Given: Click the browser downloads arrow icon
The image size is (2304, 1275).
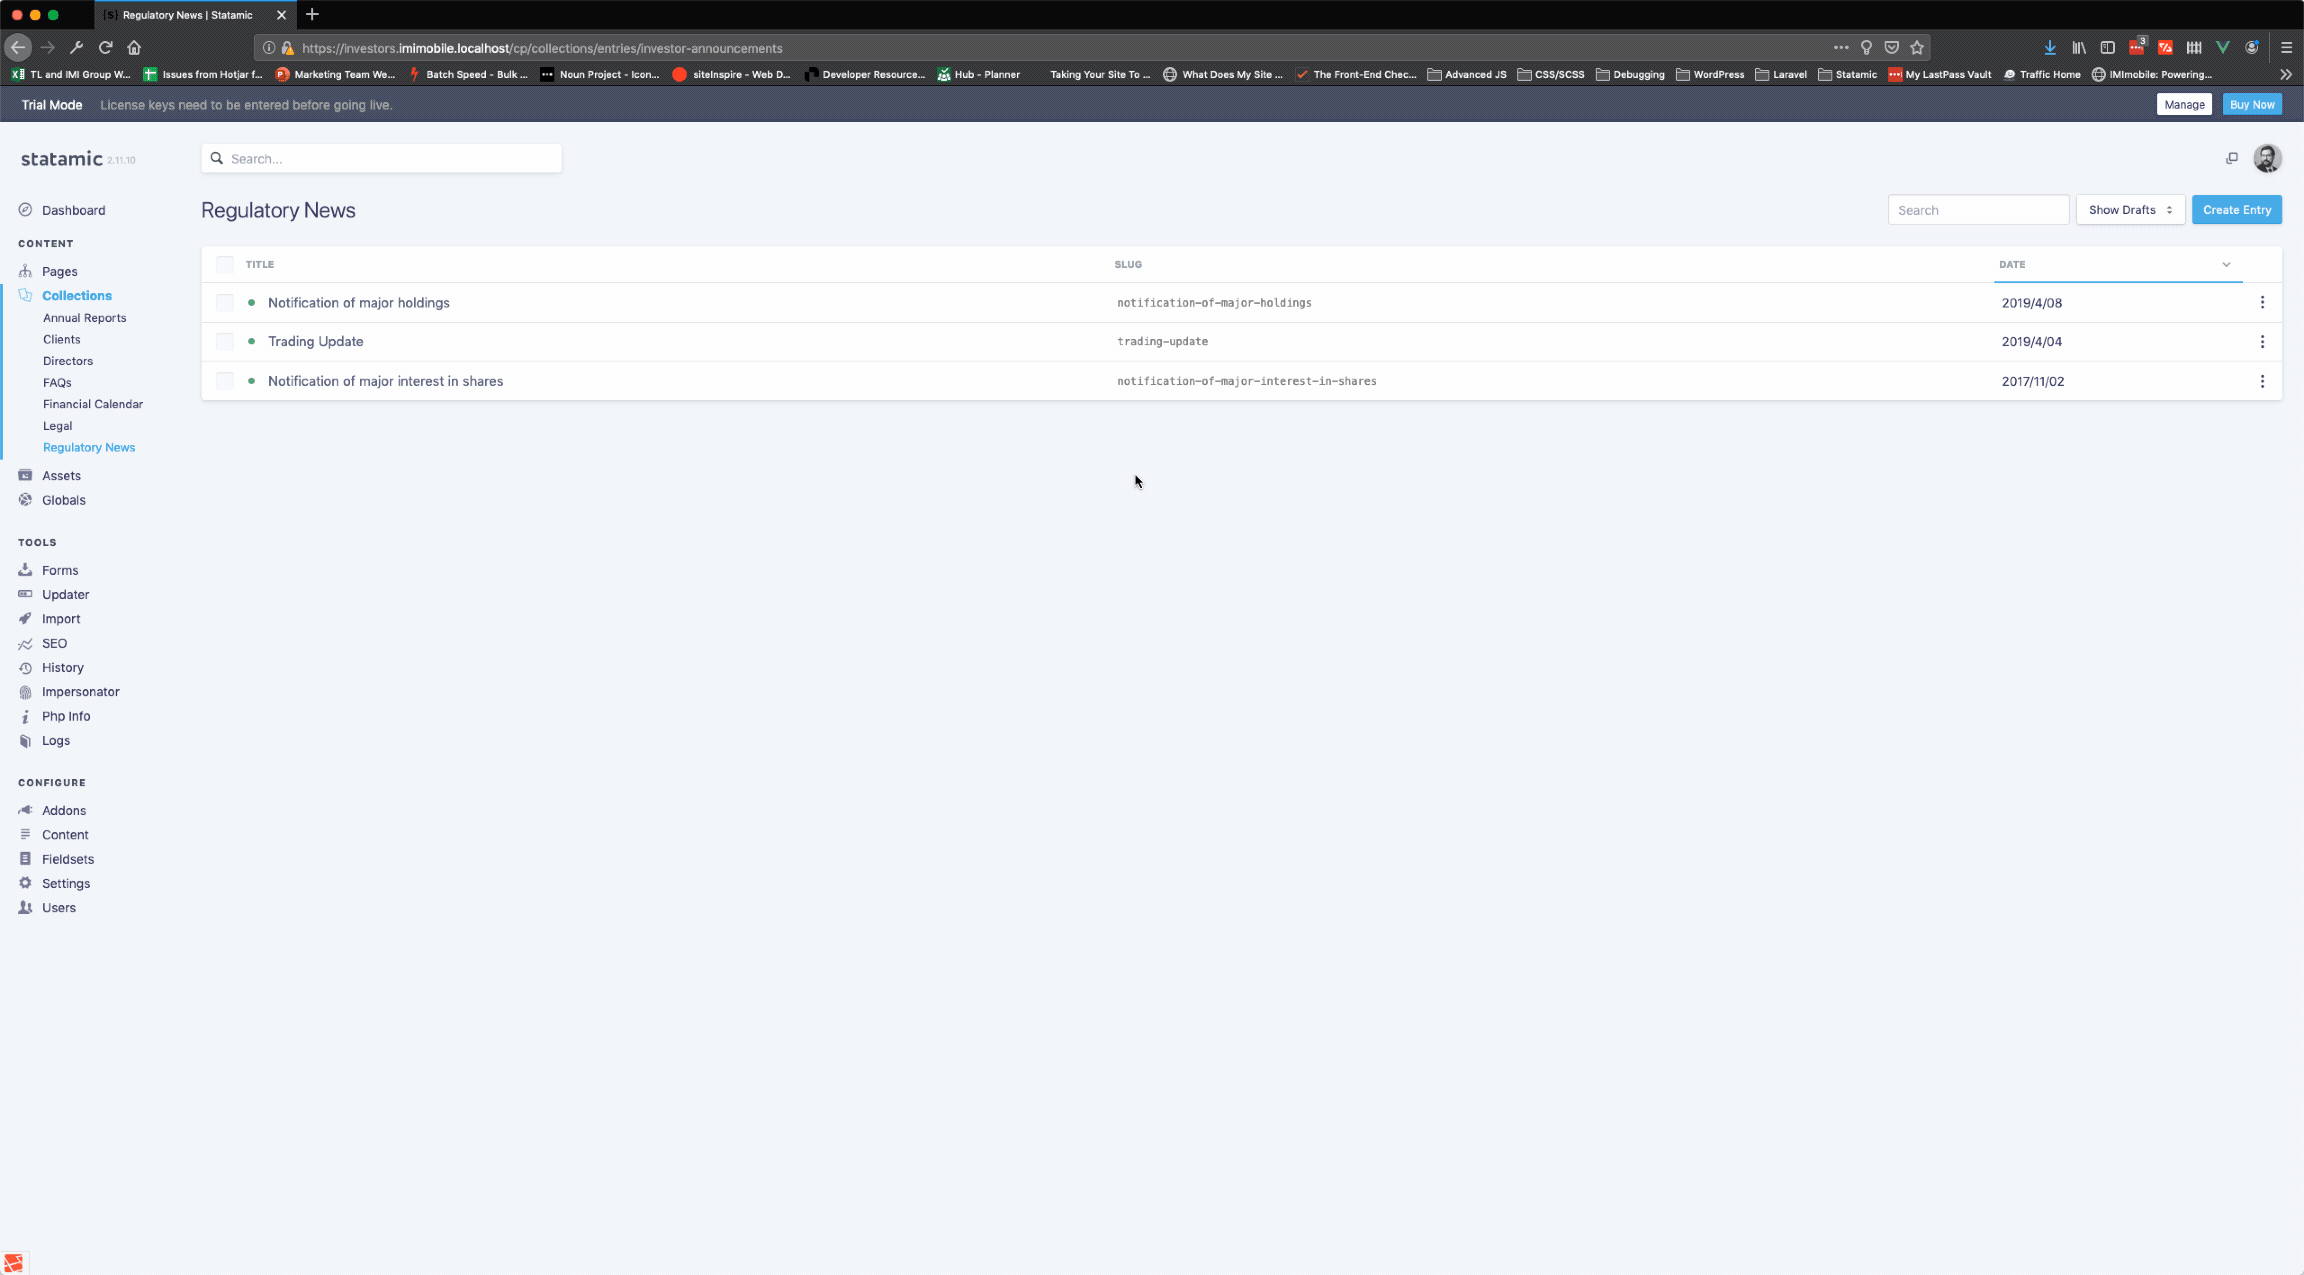Looking at the screenshot, I should 2050,47.
